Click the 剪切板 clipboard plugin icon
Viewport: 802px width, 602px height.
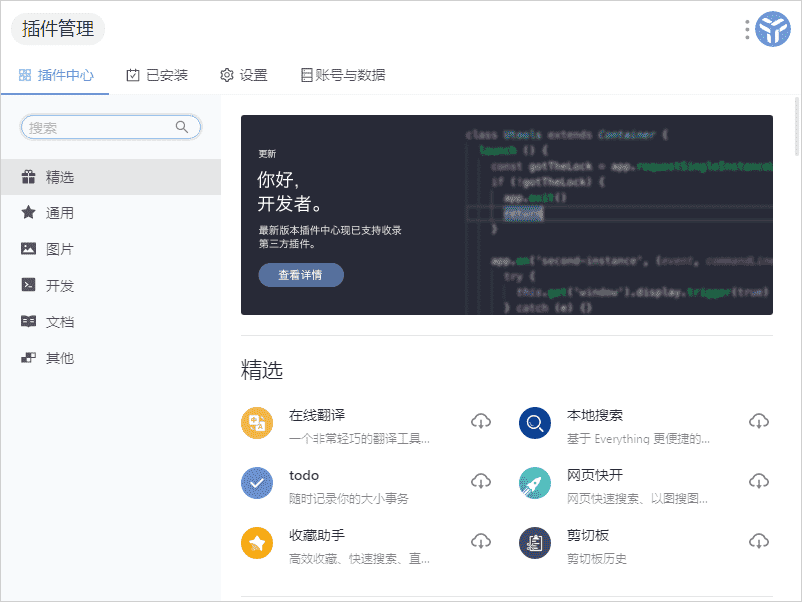(x=534, y=542)
